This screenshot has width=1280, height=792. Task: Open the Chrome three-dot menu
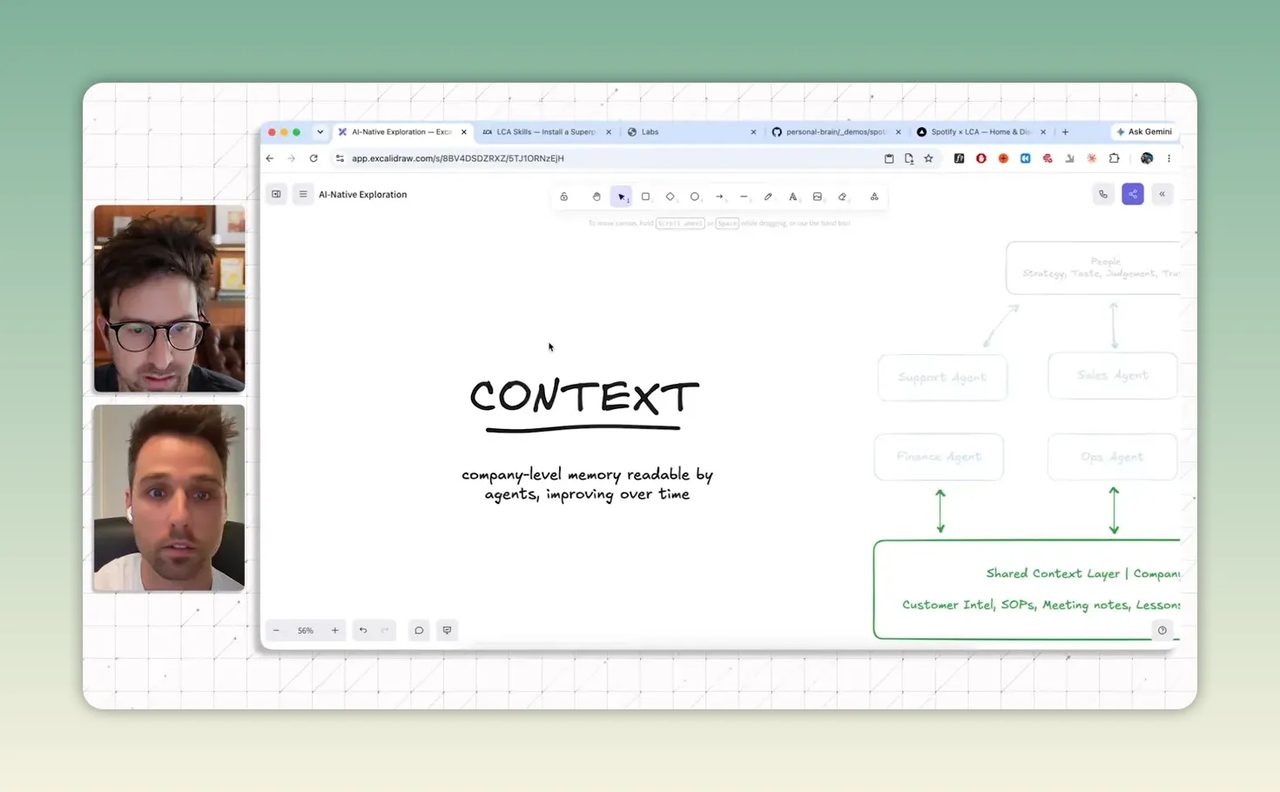pyautogui.click(x=1168, y=158)
